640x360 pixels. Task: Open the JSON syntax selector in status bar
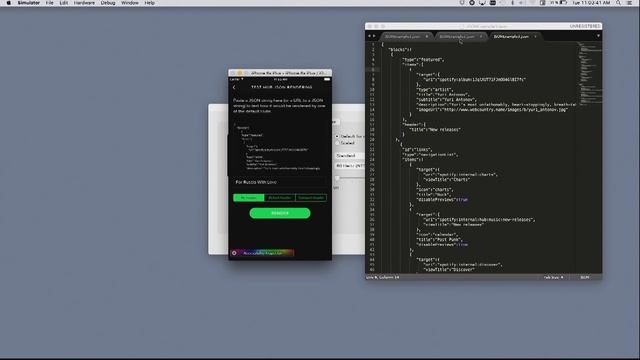(585, 278)
